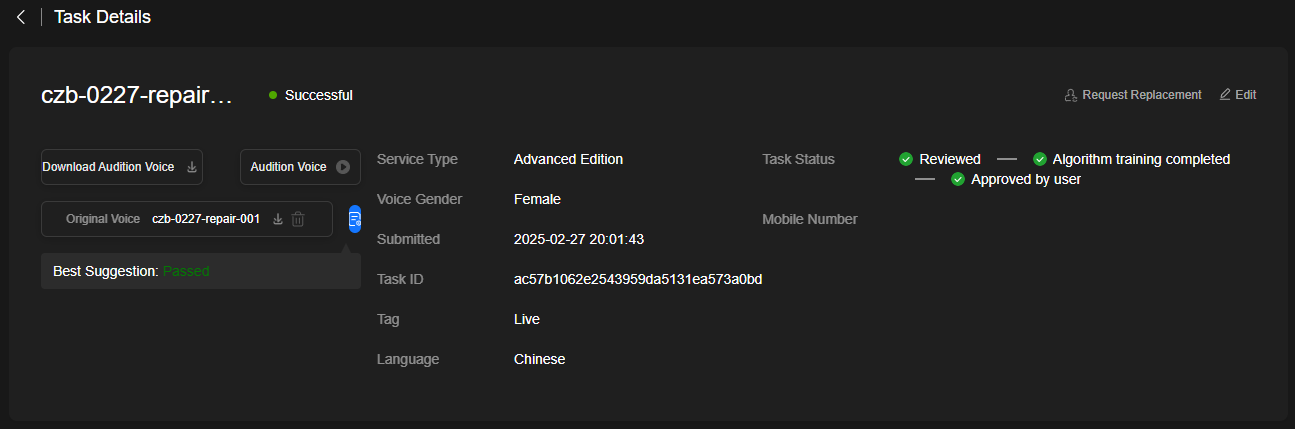
Task: Click Approved by user text
Action: pos(1026,179)
